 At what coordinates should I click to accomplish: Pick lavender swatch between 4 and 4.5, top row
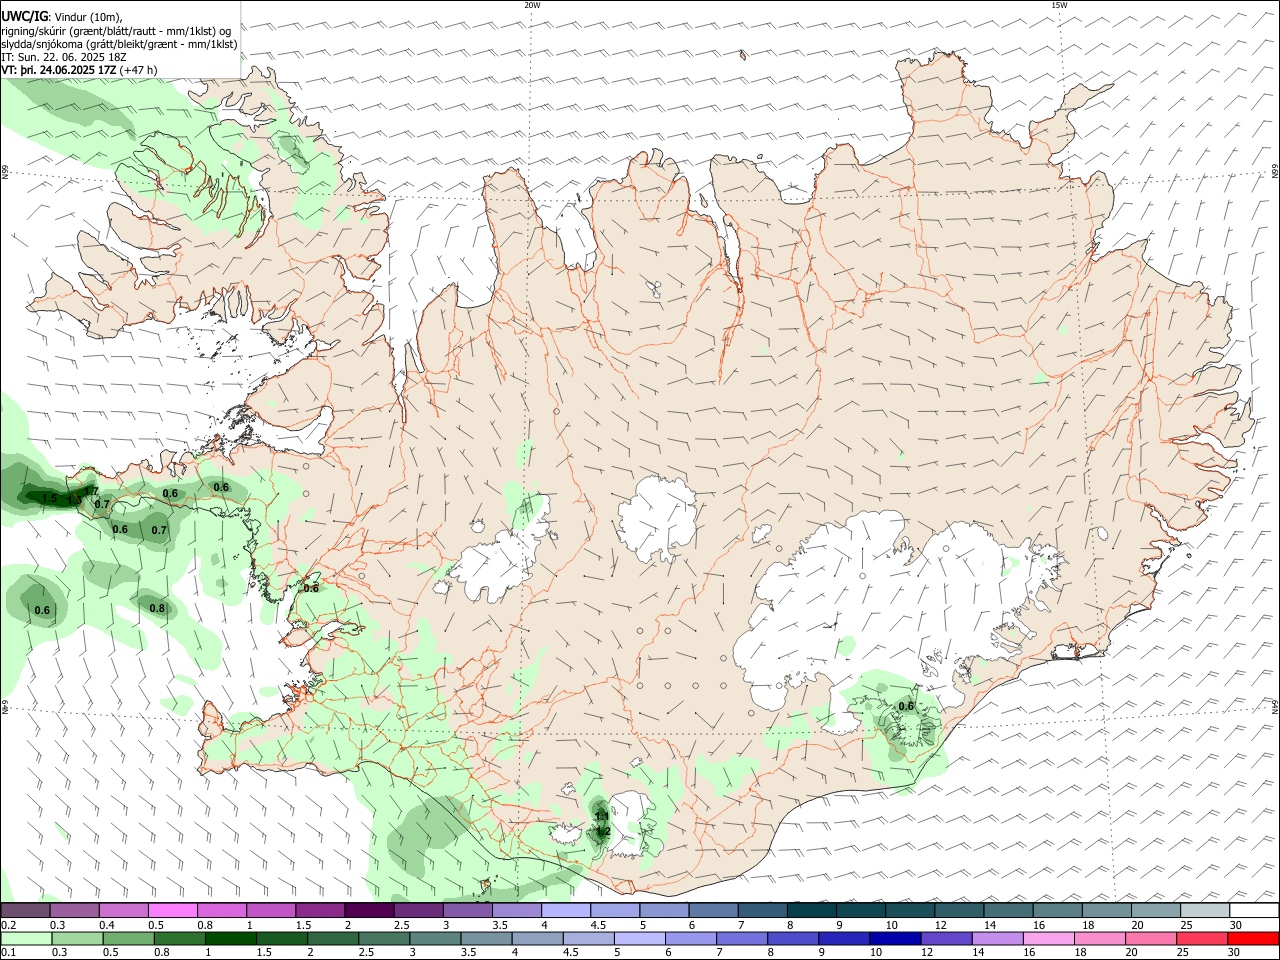pyautogui.click(x=565, y=910)
